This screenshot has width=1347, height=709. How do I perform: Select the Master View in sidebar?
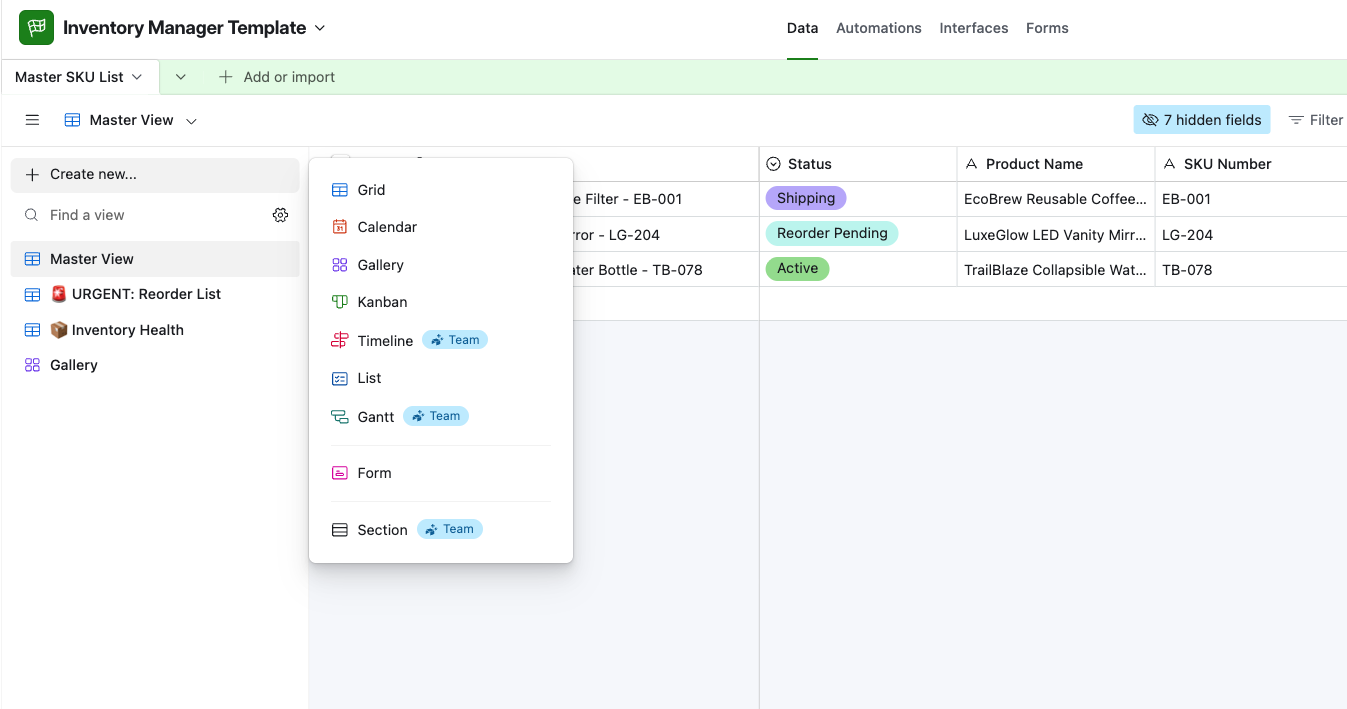pyautogui.click(x=155, y=259)
